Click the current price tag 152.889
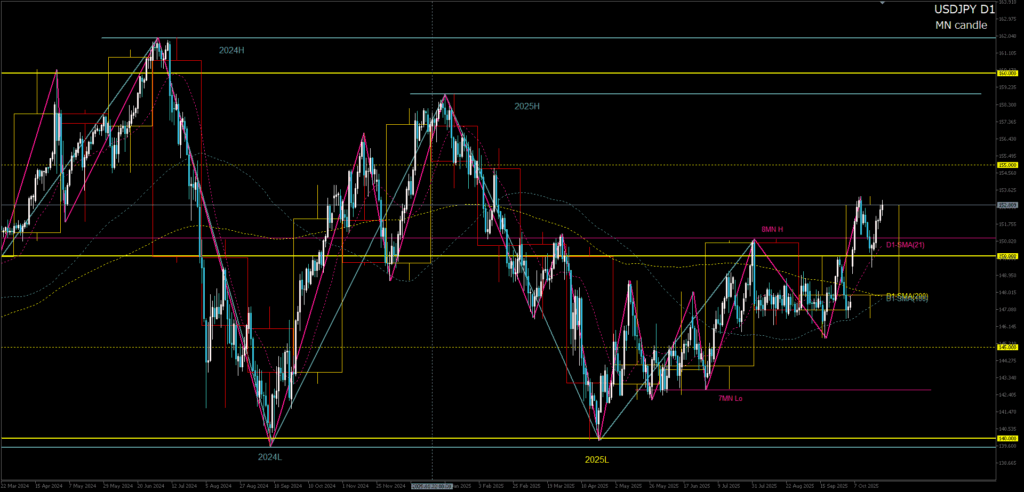The width and height of the screenshot is (1024, 492). tap(1007, 206)
